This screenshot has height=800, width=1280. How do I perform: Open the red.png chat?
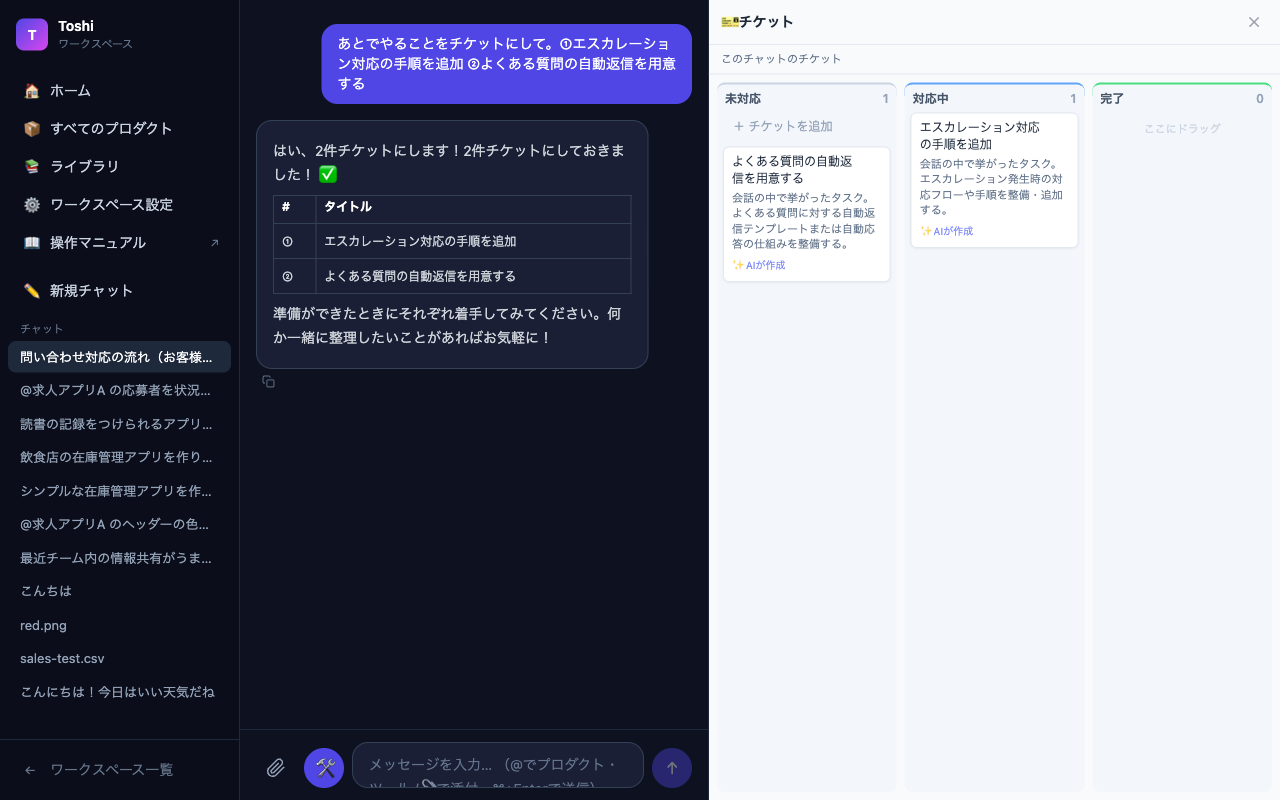pos(120,625)
